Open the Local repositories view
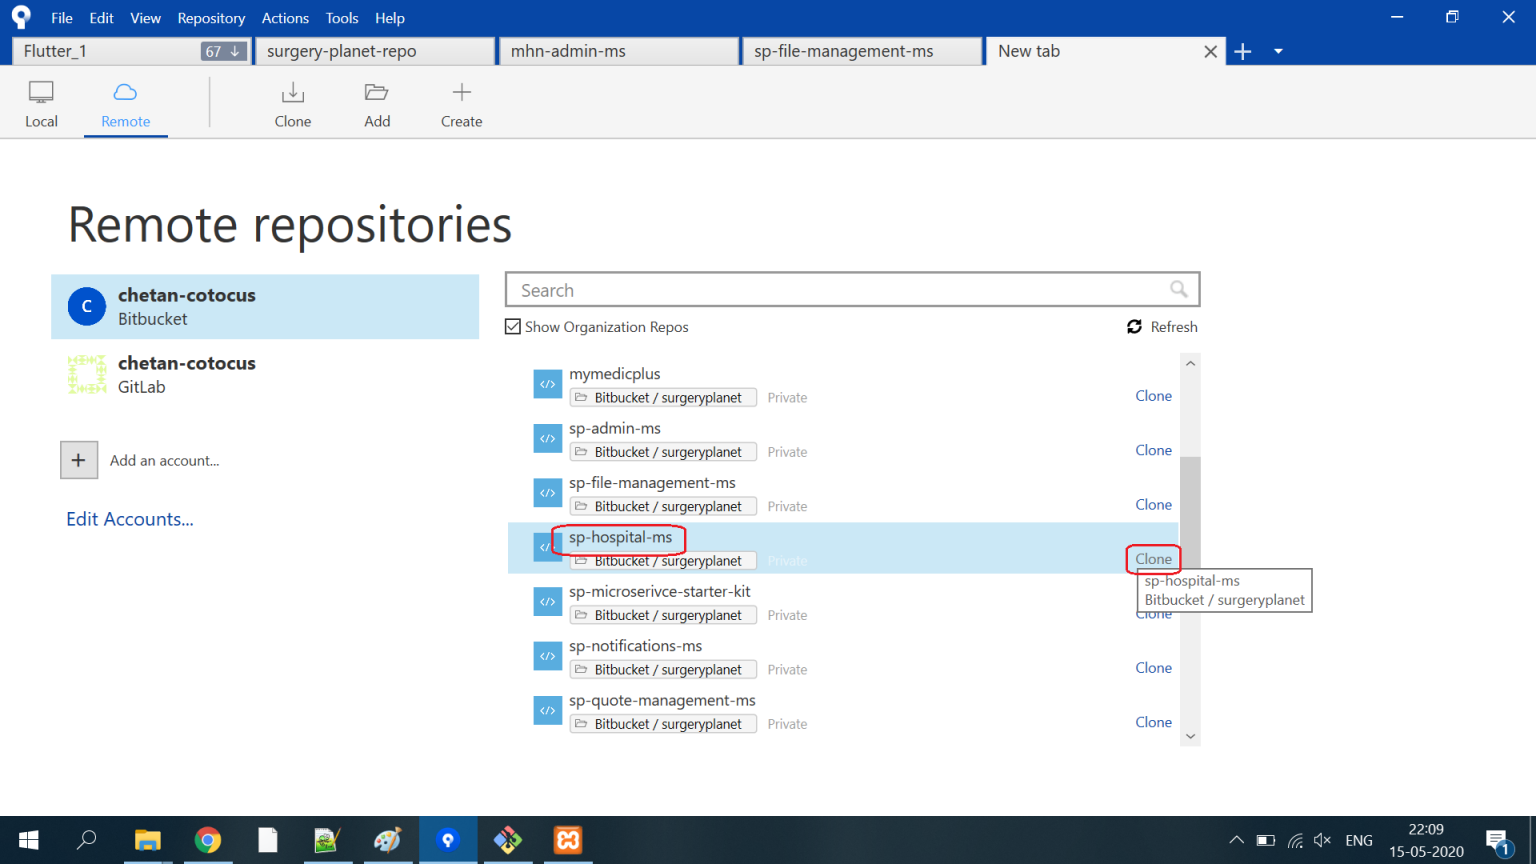This screenshot has width=1536, height=864. coord(41,104)
